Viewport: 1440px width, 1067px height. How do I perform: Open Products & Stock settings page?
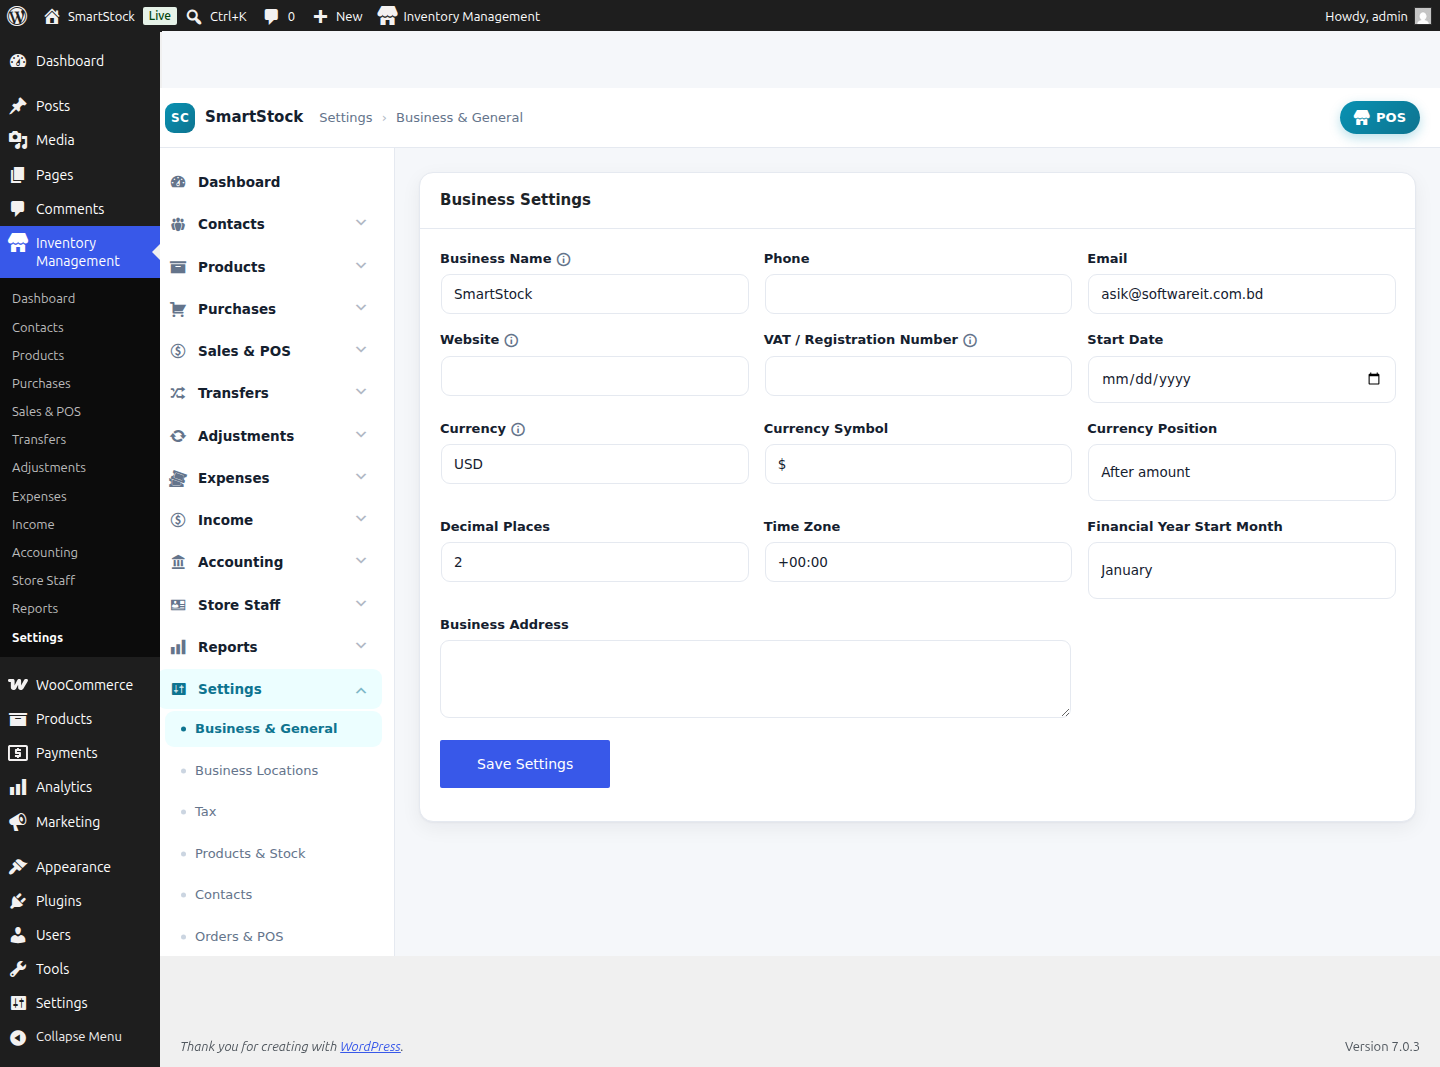click(250, 854)
